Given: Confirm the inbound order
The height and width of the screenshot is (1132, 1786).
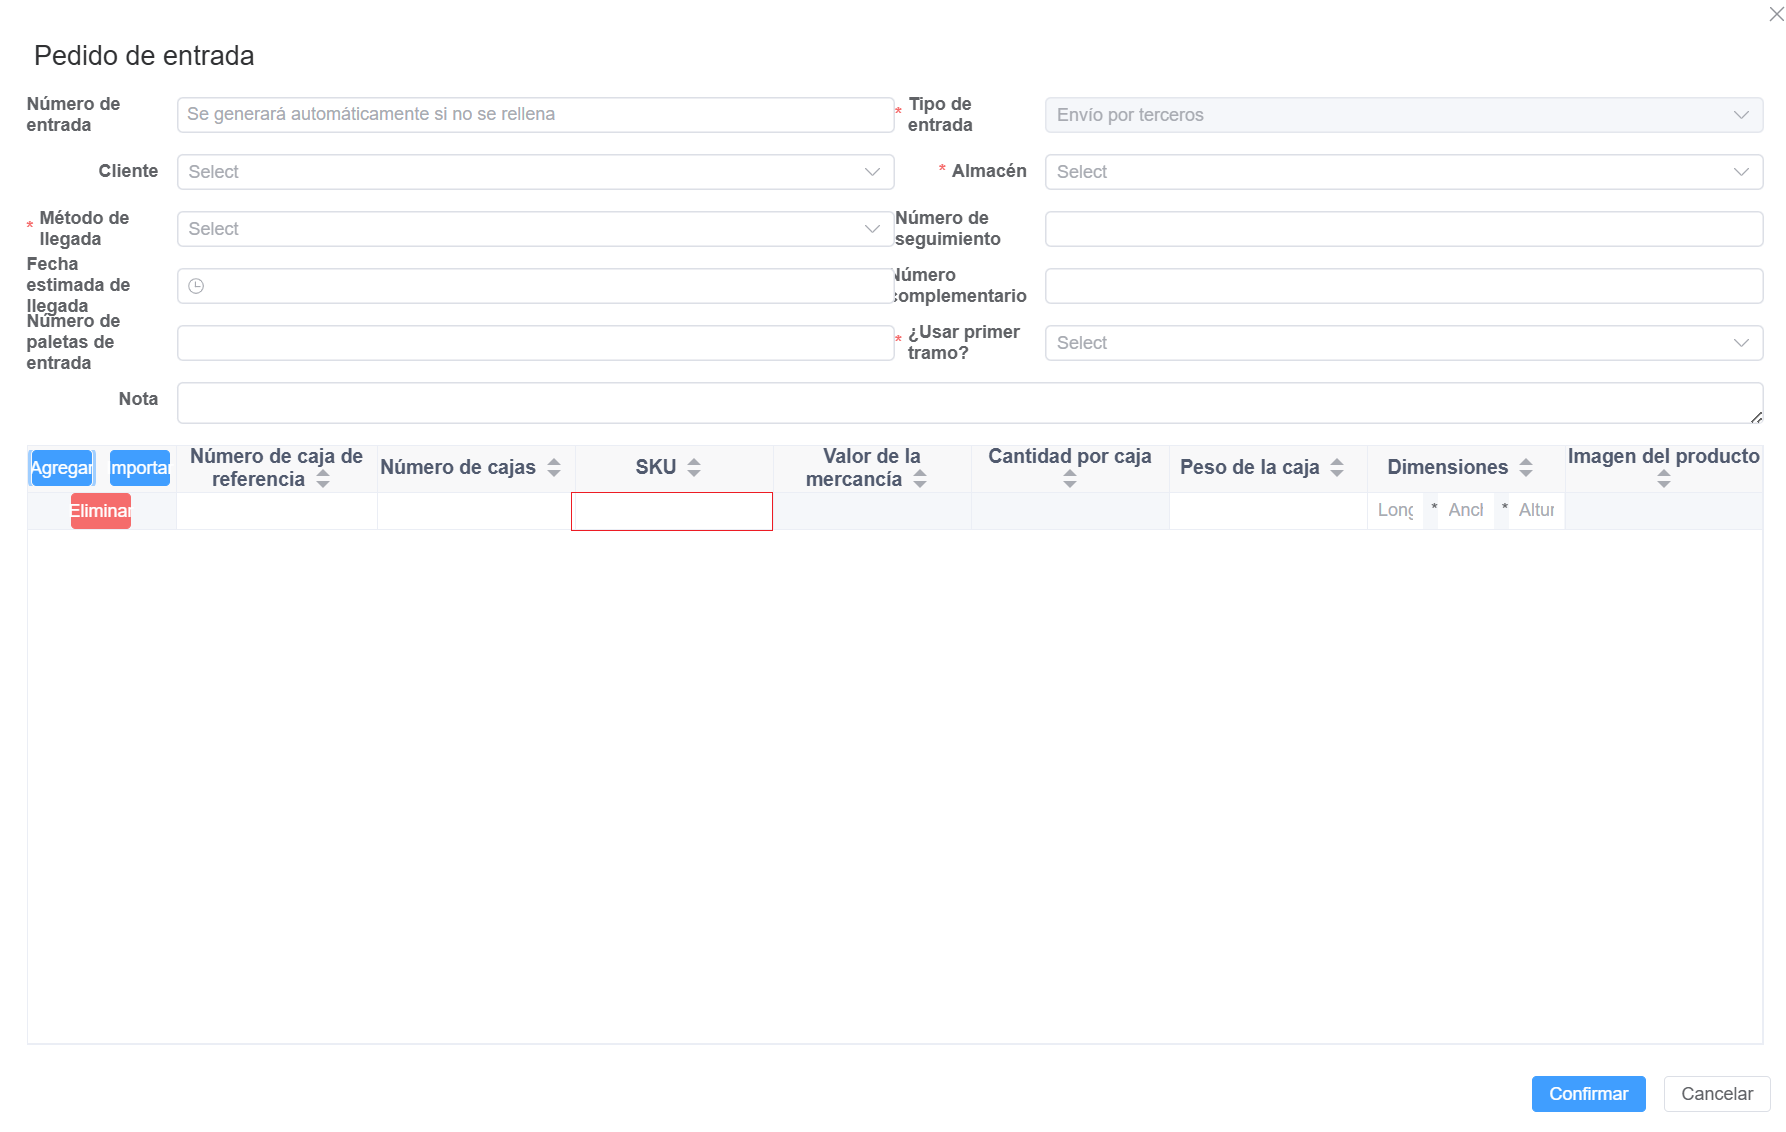Looking at the screenshot, I should pyautogui.click(x=1588, y=1094).
